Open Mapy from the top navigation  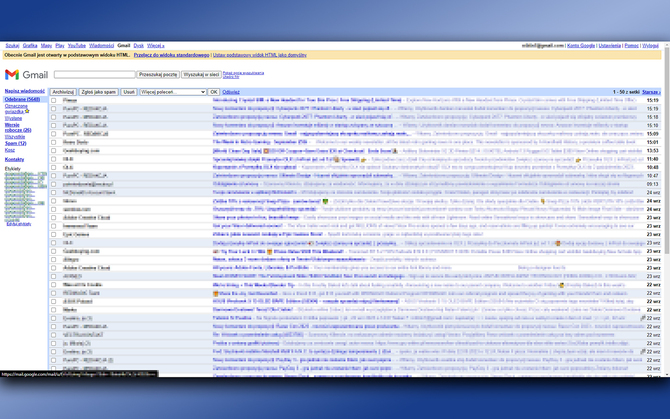click(46, 46)
